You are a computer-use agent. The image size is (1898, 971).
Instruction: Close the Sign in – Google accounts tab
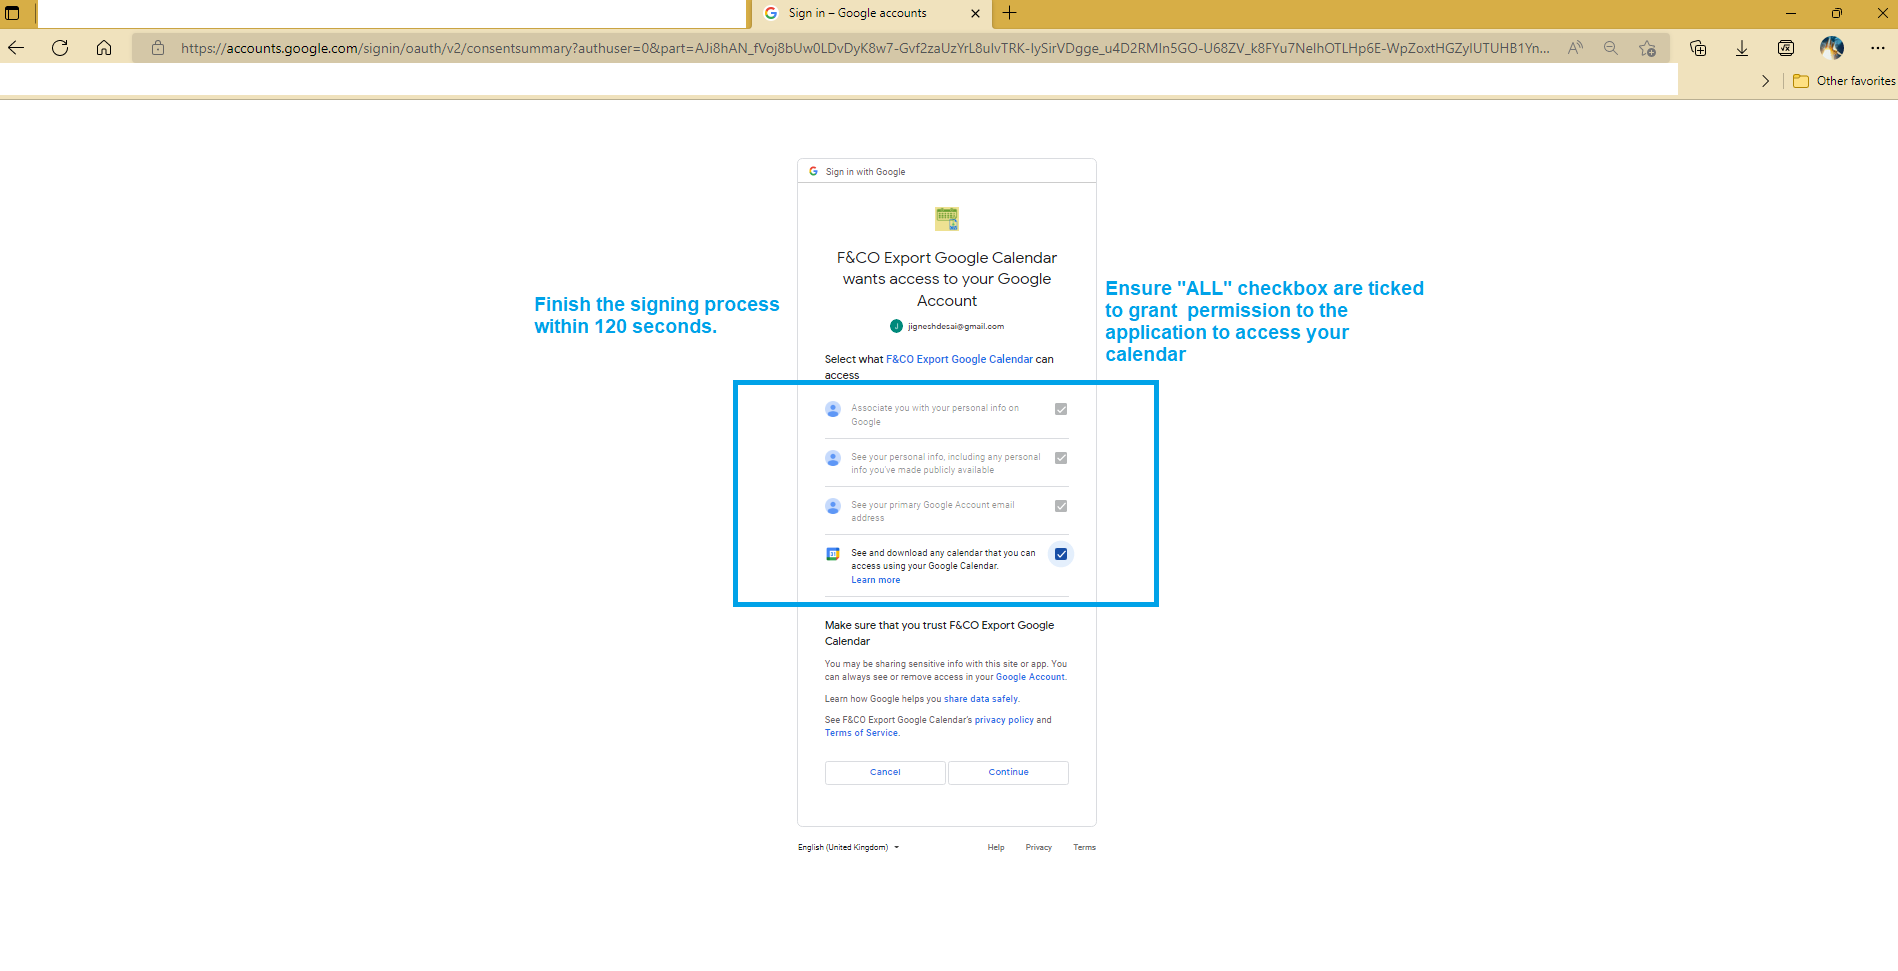tap(975, 13)
